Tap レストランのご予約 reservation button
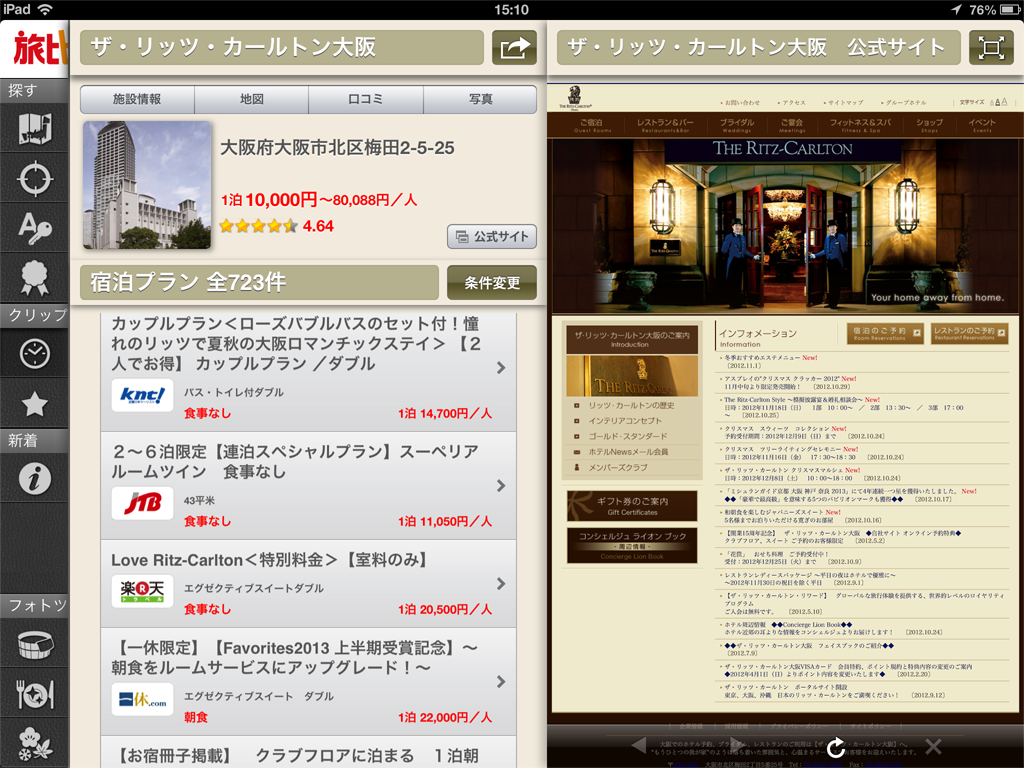The image size is (1024, 768). pos(969,333)
